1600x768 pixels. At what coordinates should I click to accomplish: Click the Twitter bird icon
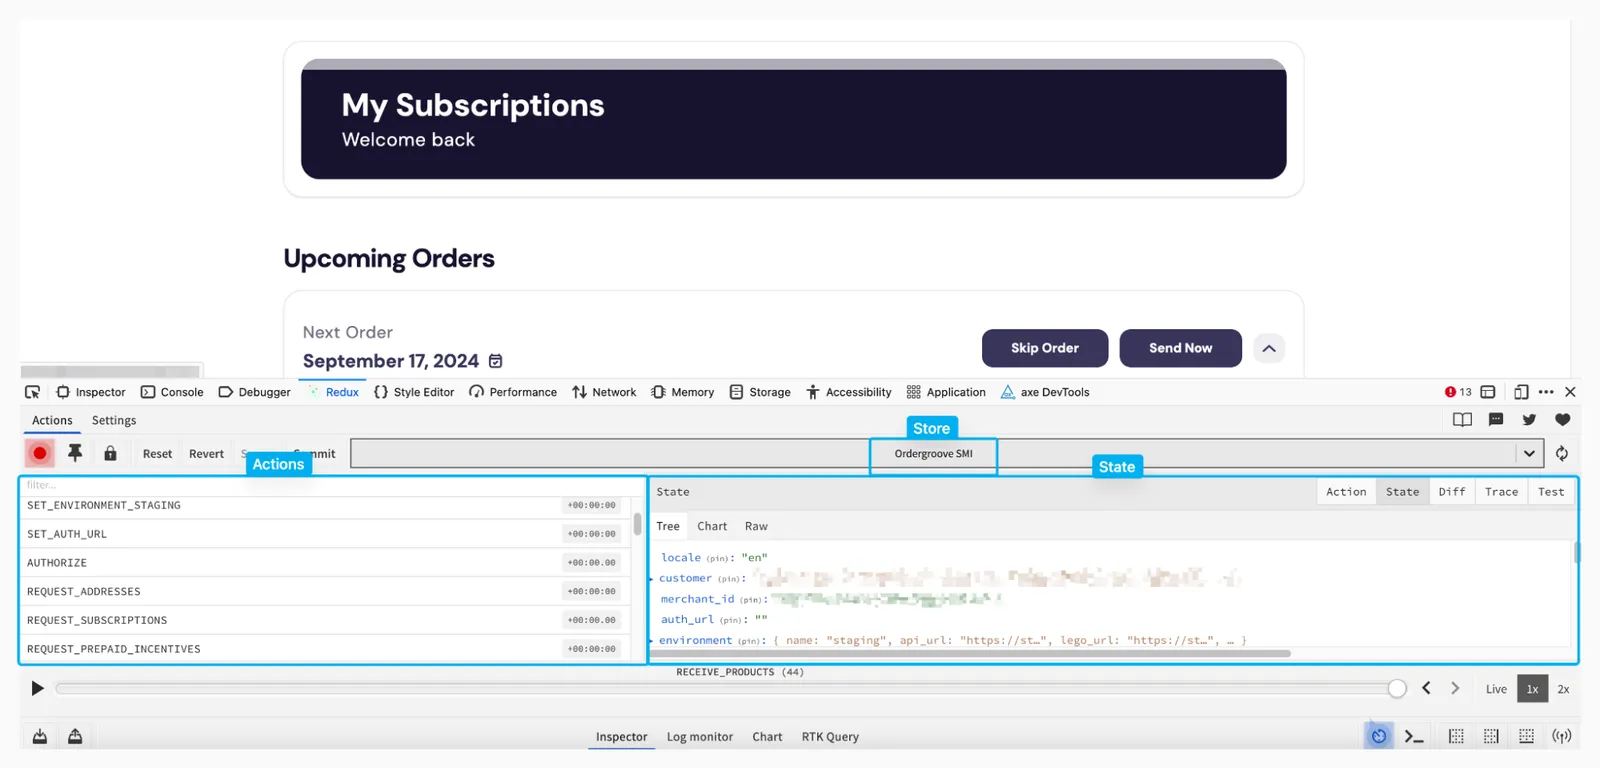point(1529,420)
